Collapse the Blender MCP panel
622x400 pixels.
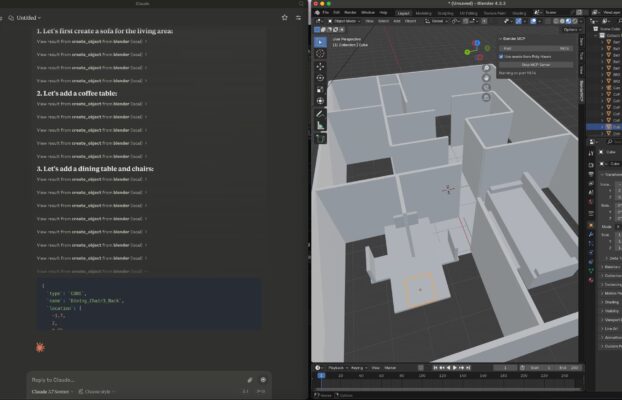501,39
